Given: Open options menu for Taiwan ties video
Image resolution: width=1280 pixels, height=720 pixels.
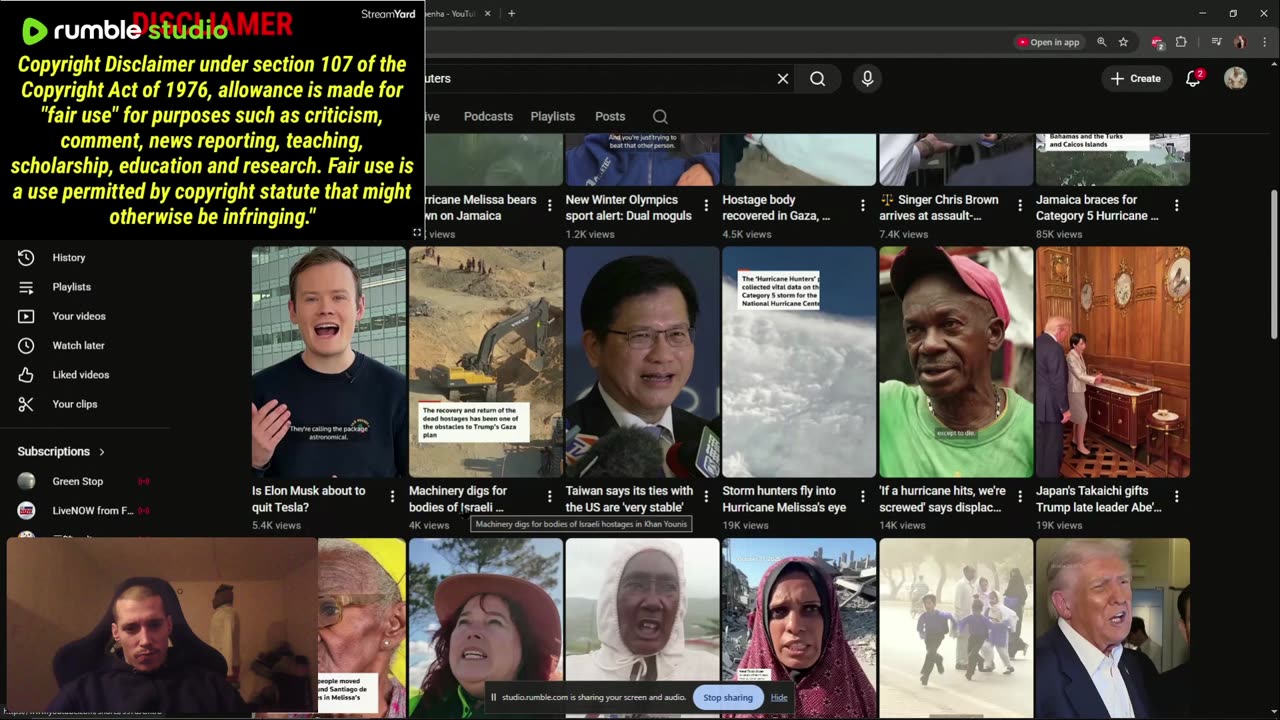Looking at the screenshot, I should coord(706,496).
